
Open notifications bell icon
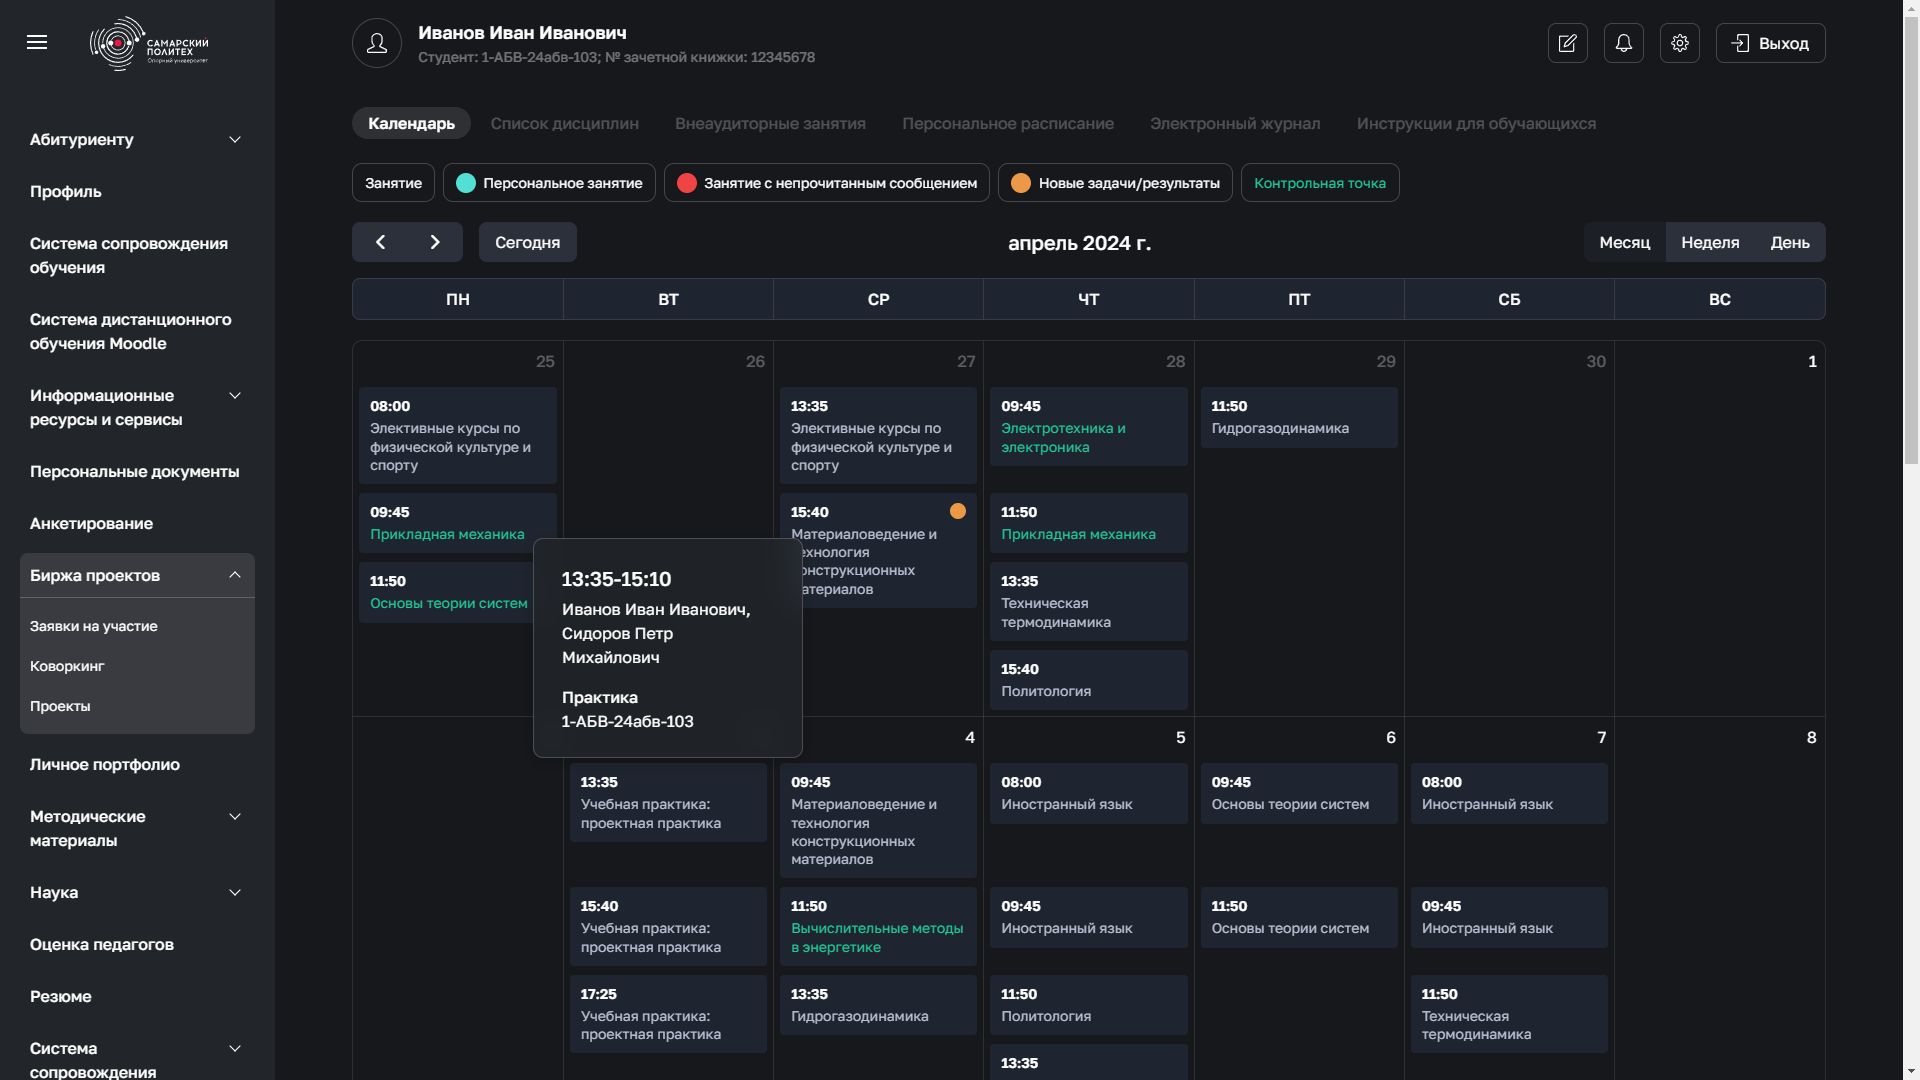pos(1623,43)
